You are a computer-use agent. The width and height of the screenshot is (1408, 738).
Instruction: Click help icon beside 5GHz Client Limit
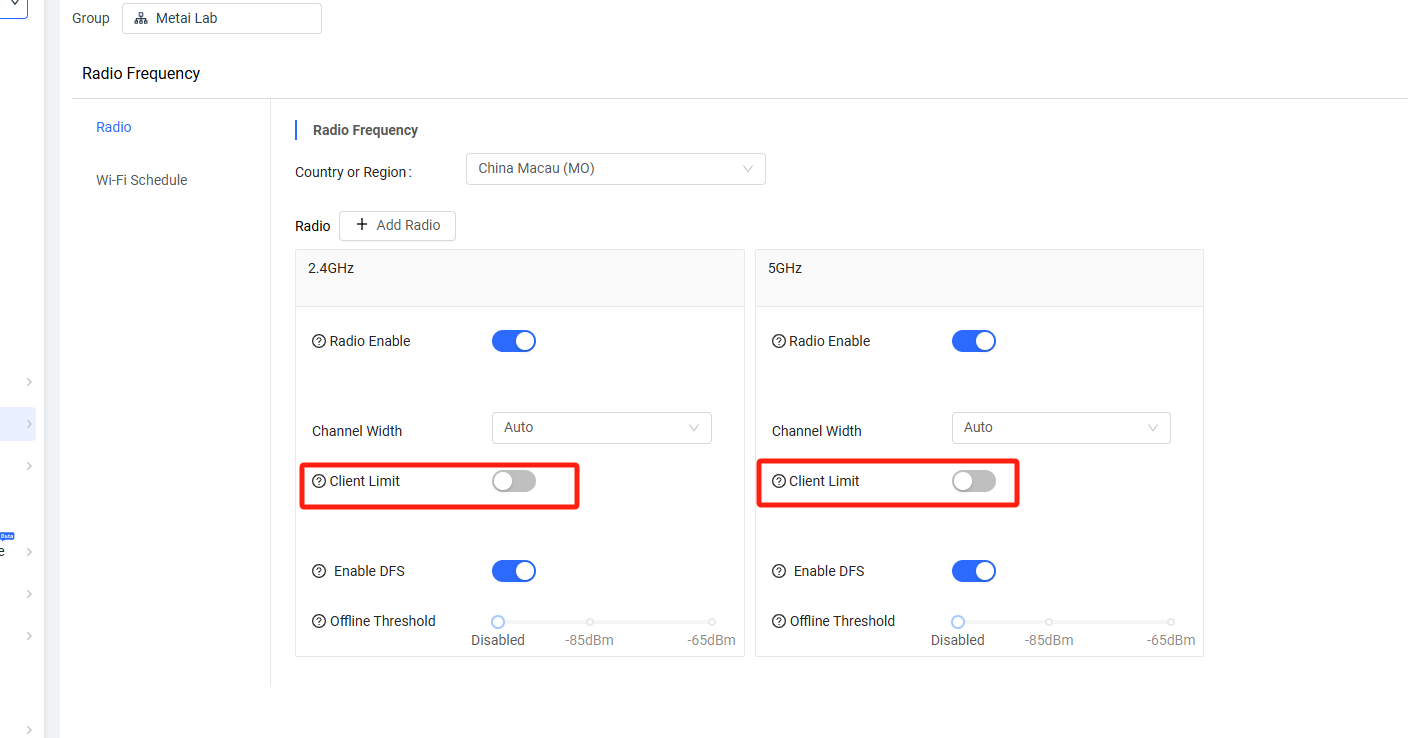coord(778,481)
